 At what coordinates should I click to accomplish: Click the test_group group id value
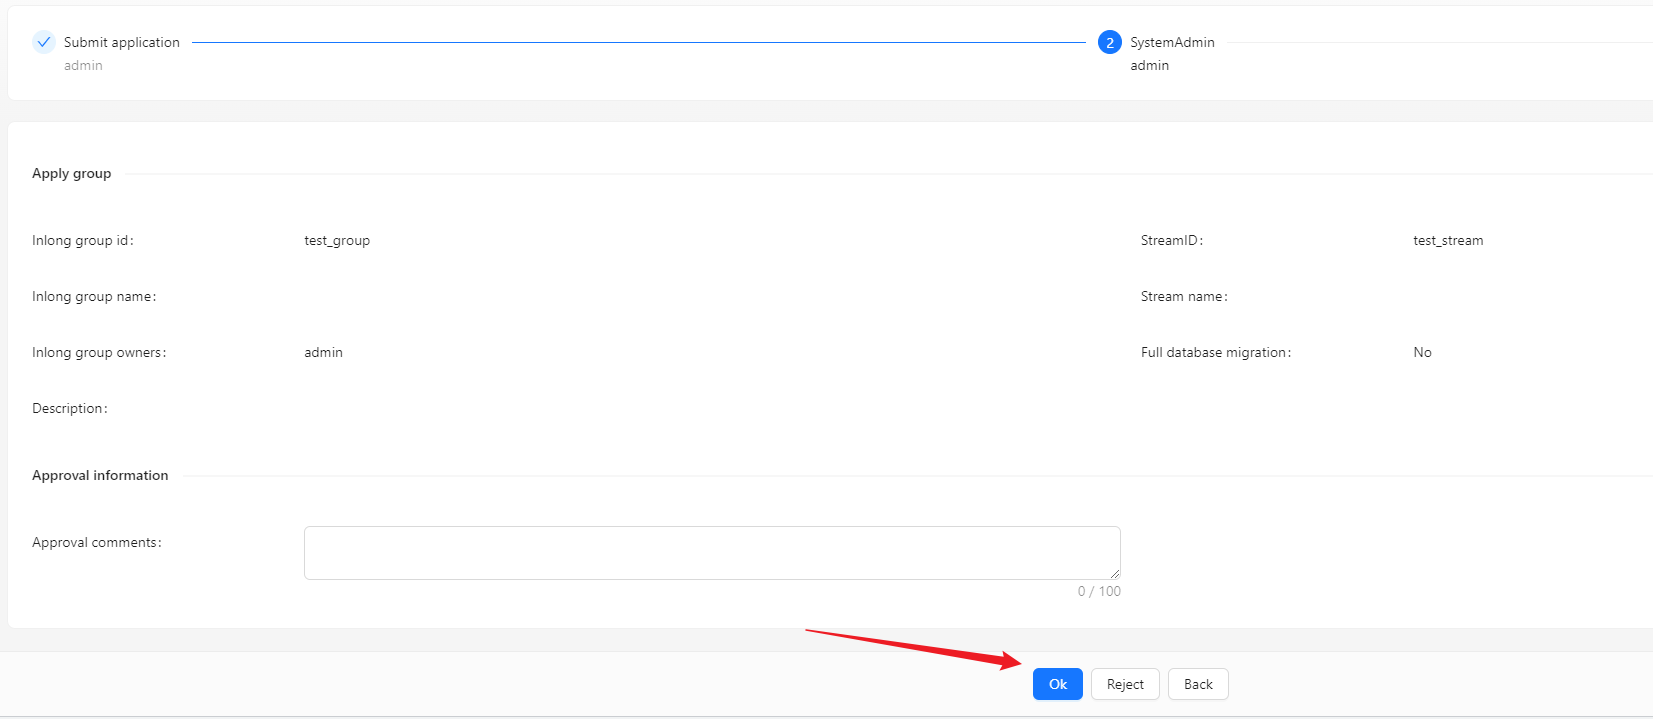click(x=337, y=240)
